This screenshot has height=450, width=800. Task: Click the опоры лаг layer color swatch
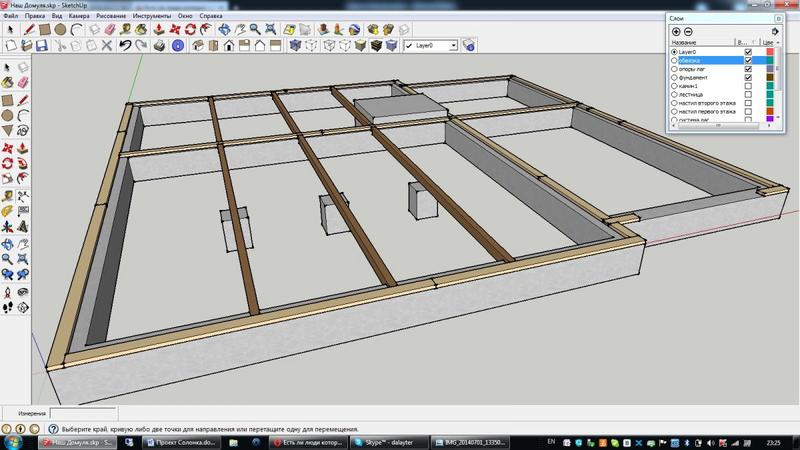point(769,69)
